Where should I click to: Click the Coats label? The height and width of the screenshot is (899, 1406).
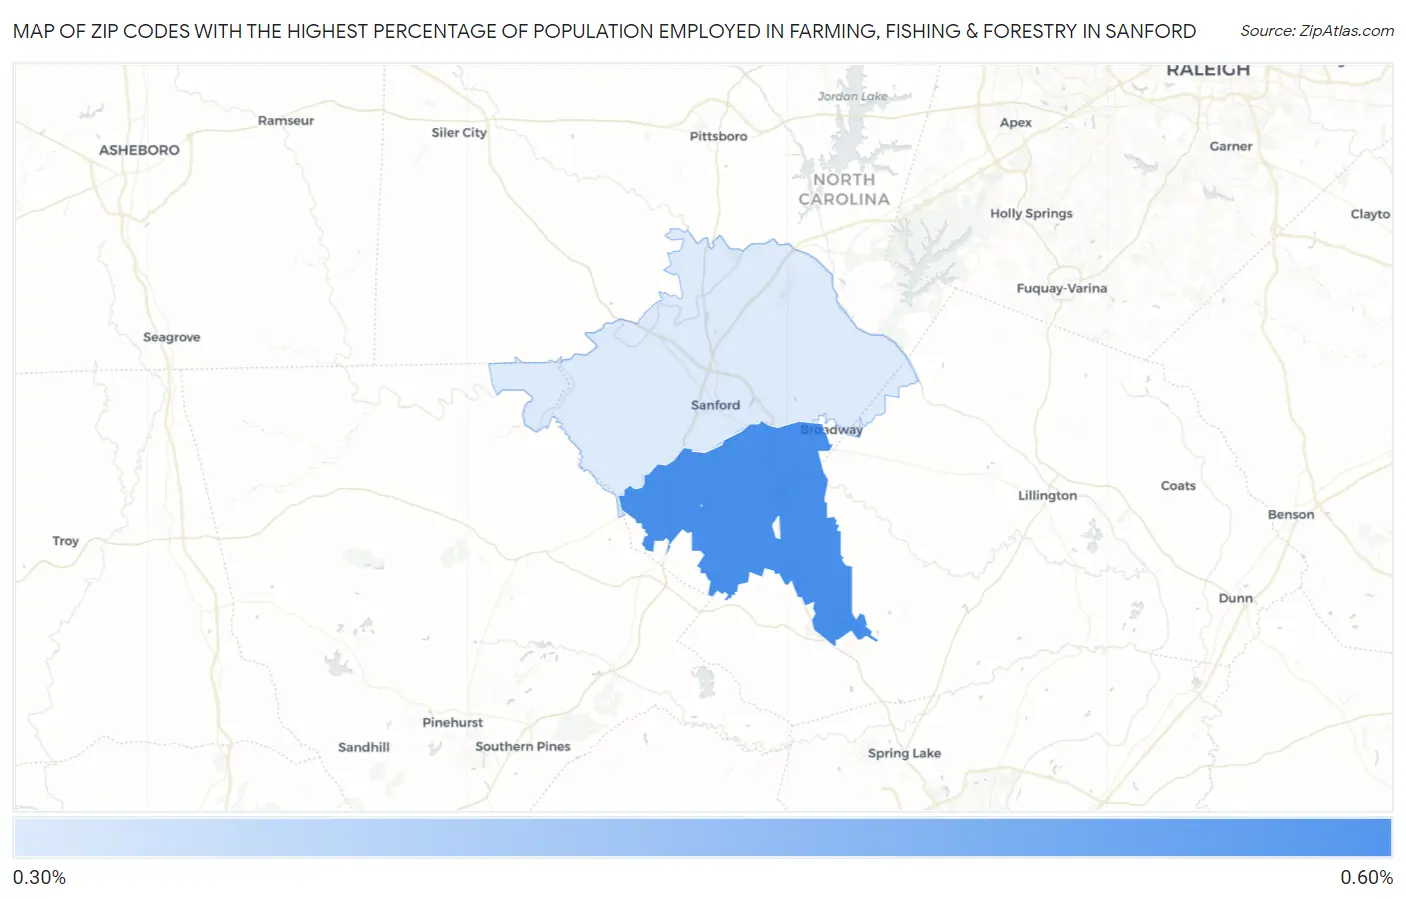click(1178, 486)
